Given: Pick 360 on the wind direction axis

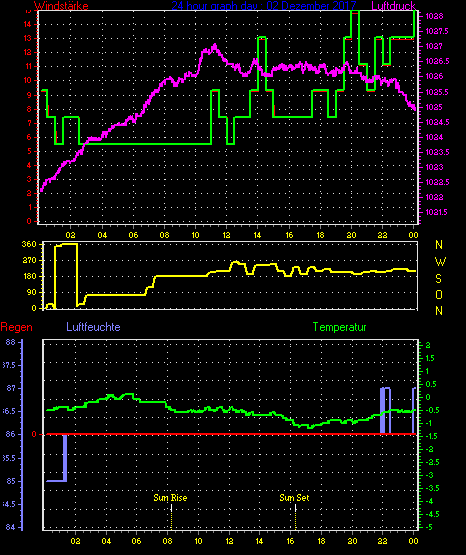Looking at the screenshot, I should point(29,244).
